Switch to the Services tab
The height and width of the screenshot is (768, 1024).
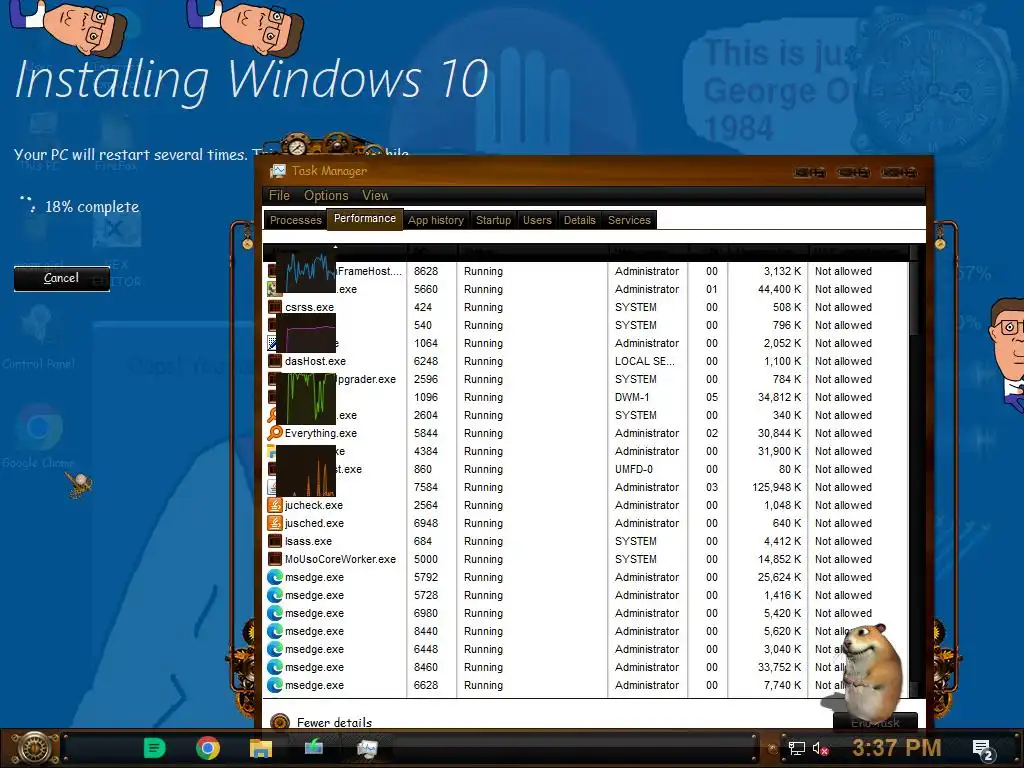point(629,220)
